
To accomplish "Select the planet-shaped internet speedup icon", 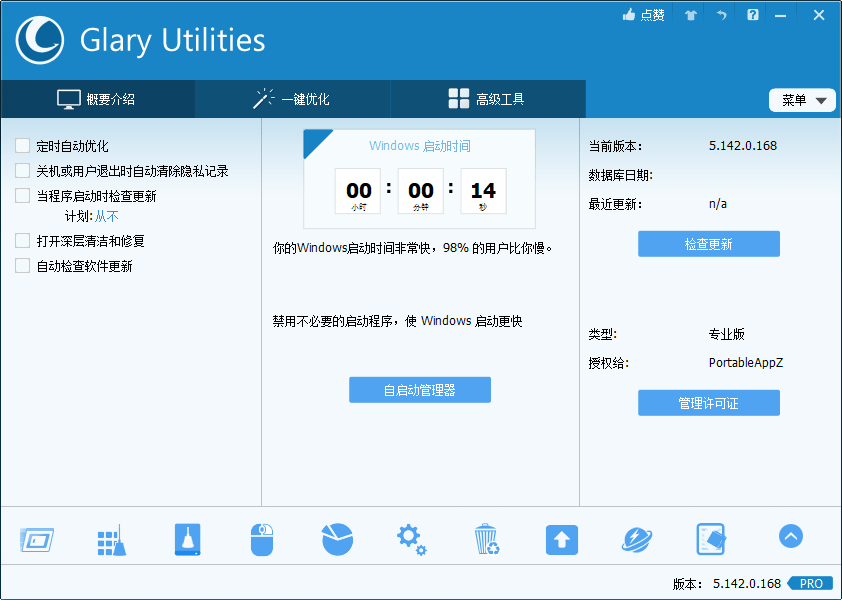I will [x=637, y=539].
